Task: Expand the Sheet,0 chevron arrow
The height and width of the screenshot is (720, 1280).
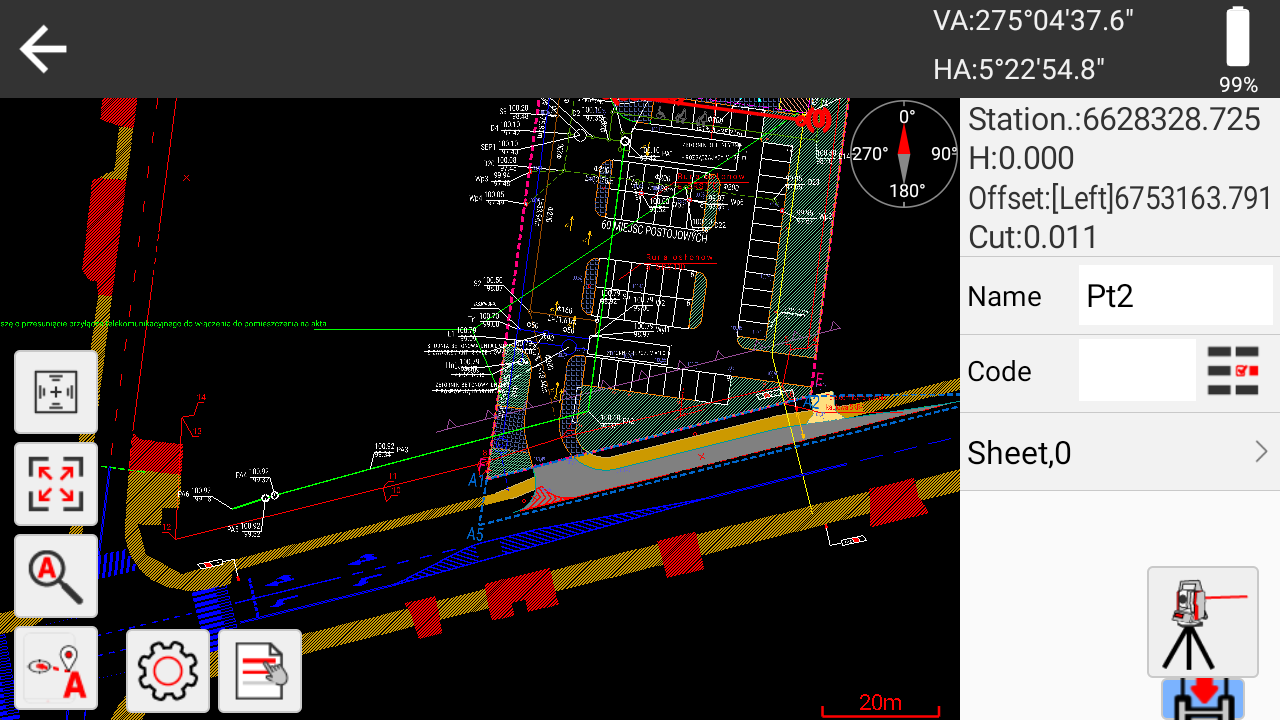Action: (1261, 452)
